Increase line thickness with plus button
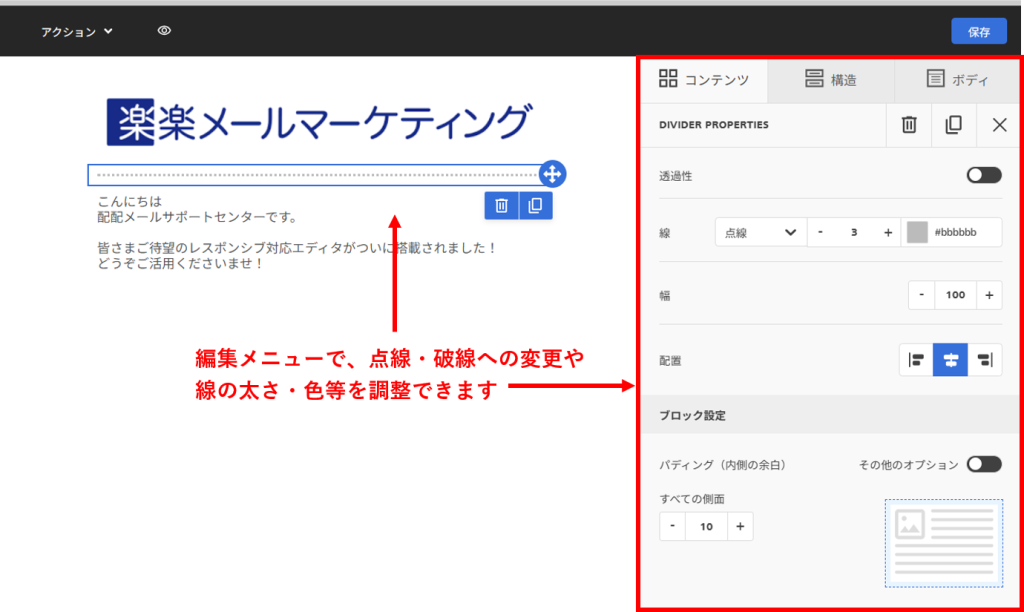This screenshot has width=1024, height=612. click(x=888, y=233)
